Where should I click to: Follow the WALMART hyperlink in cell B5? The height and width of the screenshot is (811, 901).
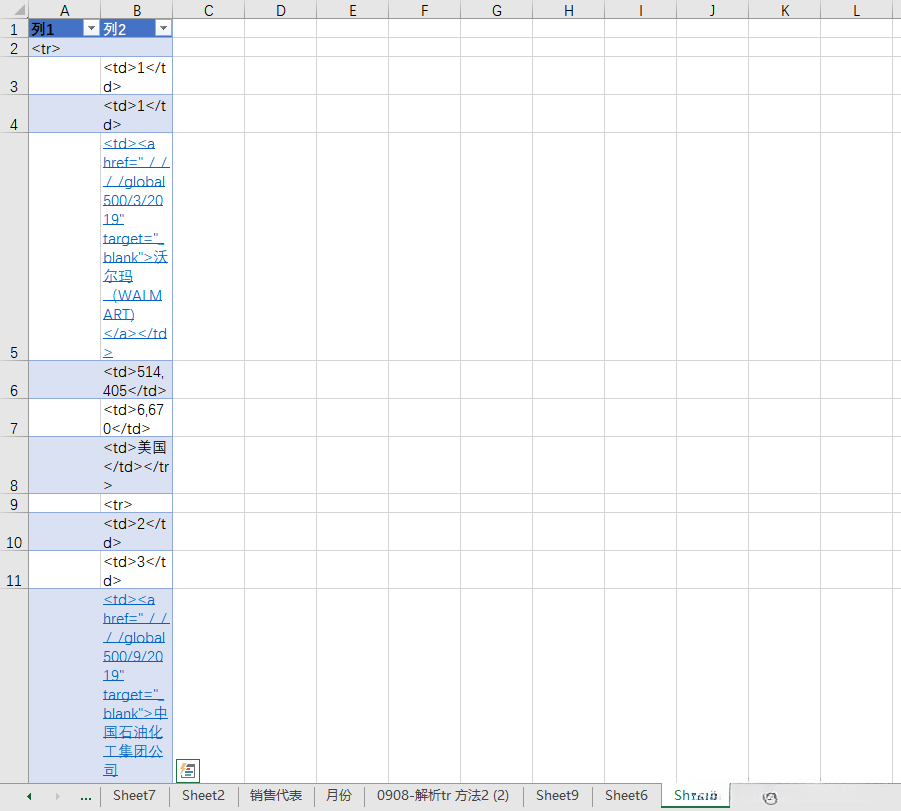point(136,247)
